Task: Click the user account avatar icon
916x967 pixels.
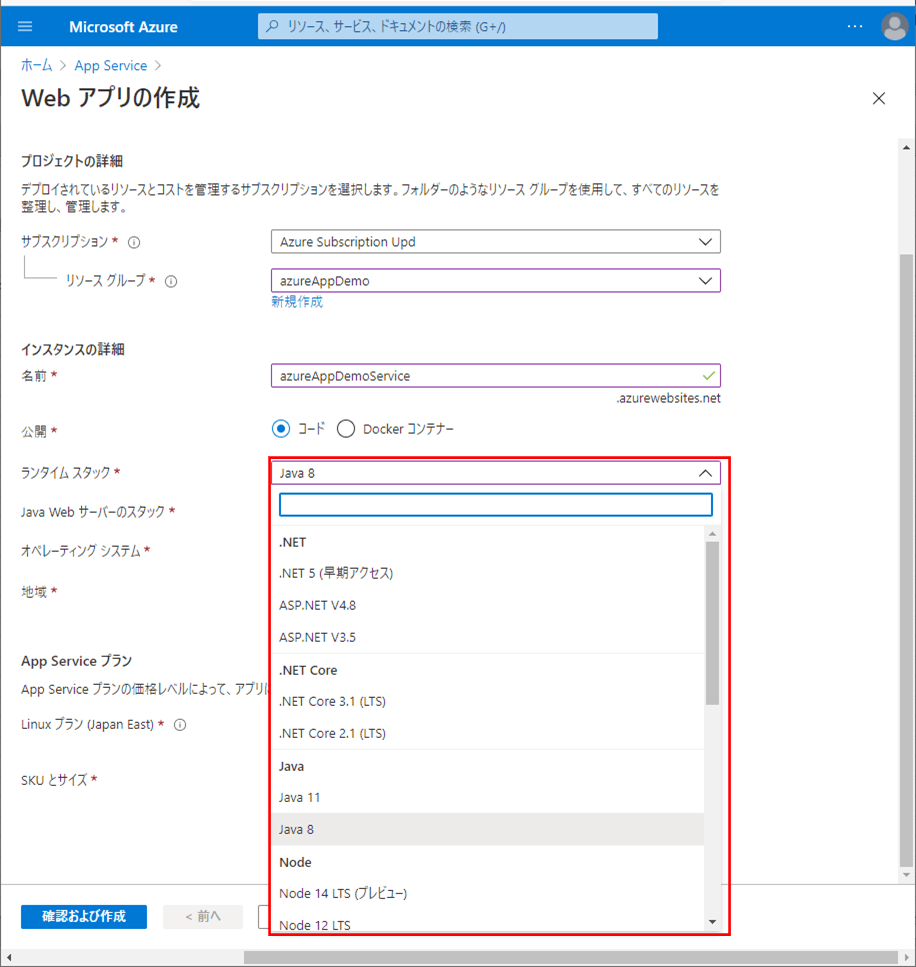Action: coord(894,27)
